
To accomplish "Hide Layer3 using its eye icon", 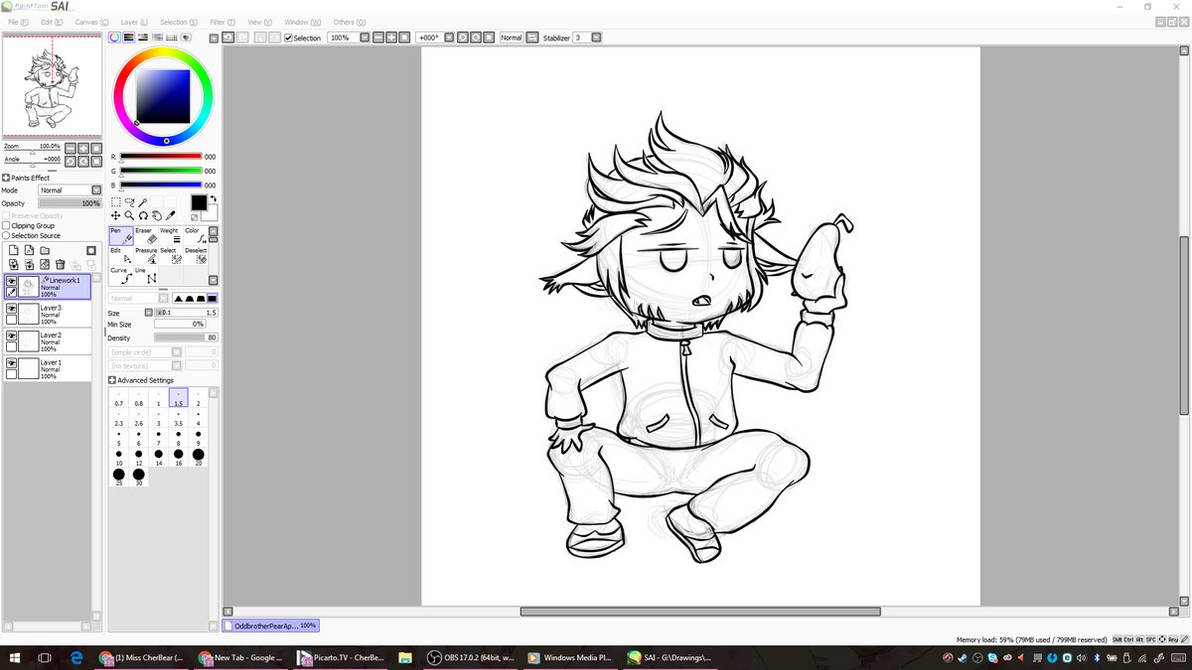I will (x=11, y=309).
